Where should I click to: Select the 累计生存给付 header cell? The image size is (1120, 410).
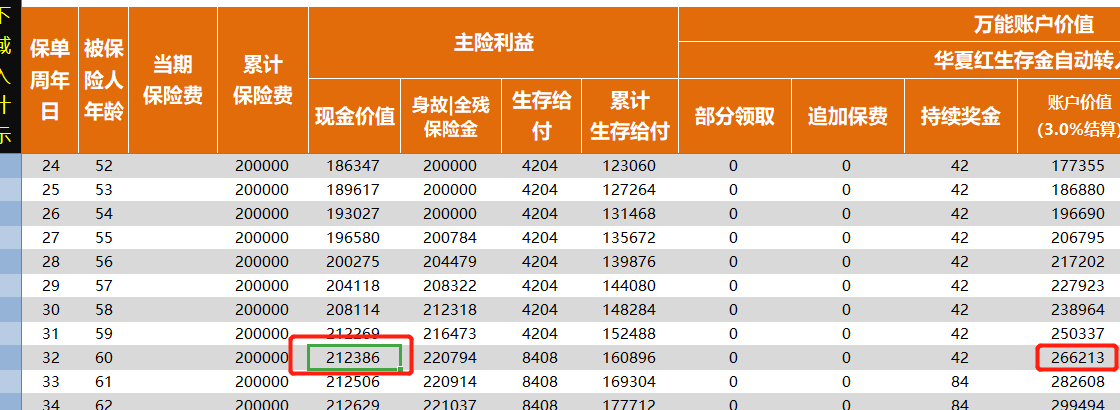(630, 116)
